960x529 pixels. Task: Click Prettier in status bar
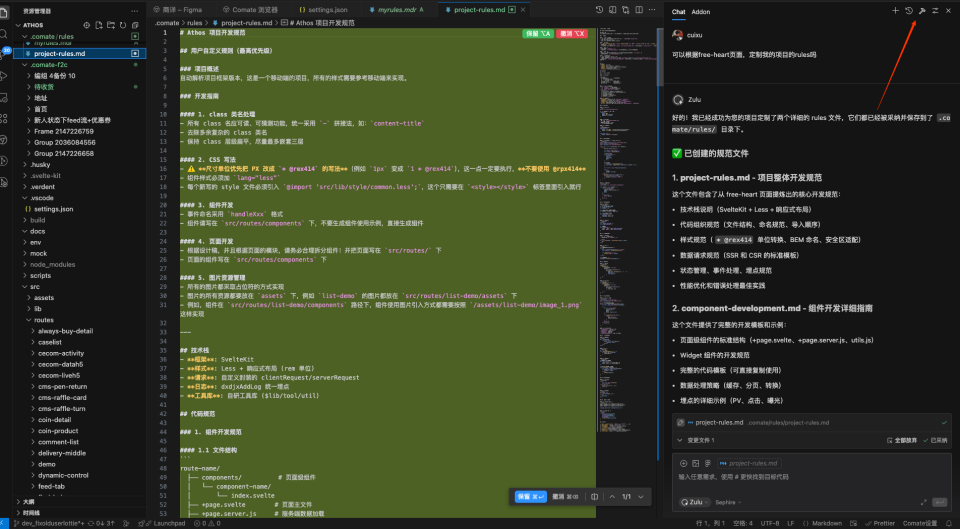pos(880,523)
